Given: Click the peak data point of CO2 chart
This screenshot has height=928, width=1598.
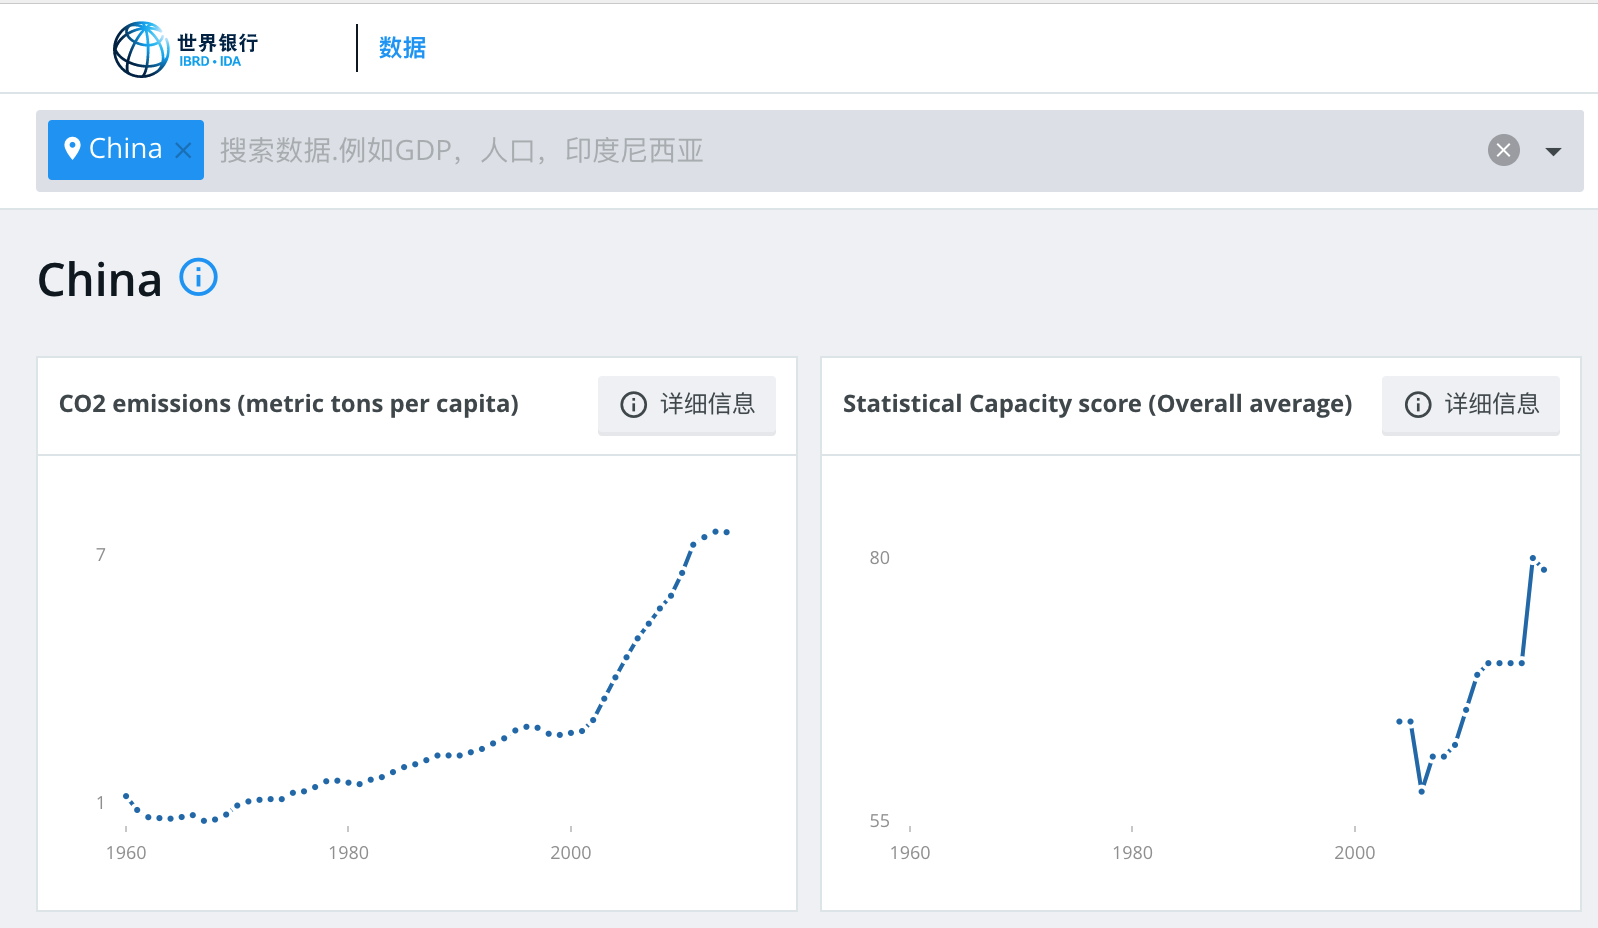Looking at the screenshot, I should point(716,531).
